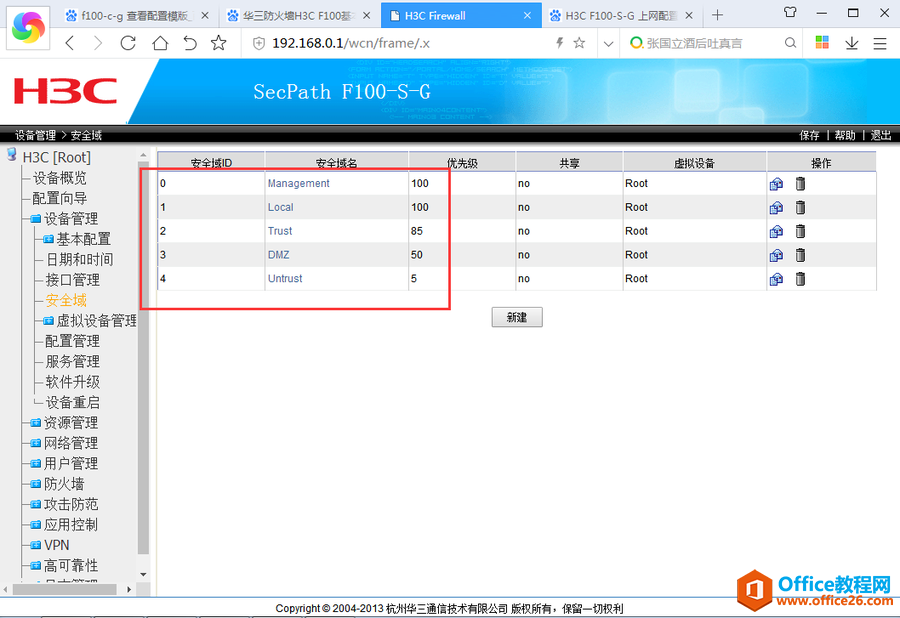Image resolution: width=900 pixels, height=618 pixels.
Task: Expand the 用户管理 tree node
Action: click(x=36, y=464)
